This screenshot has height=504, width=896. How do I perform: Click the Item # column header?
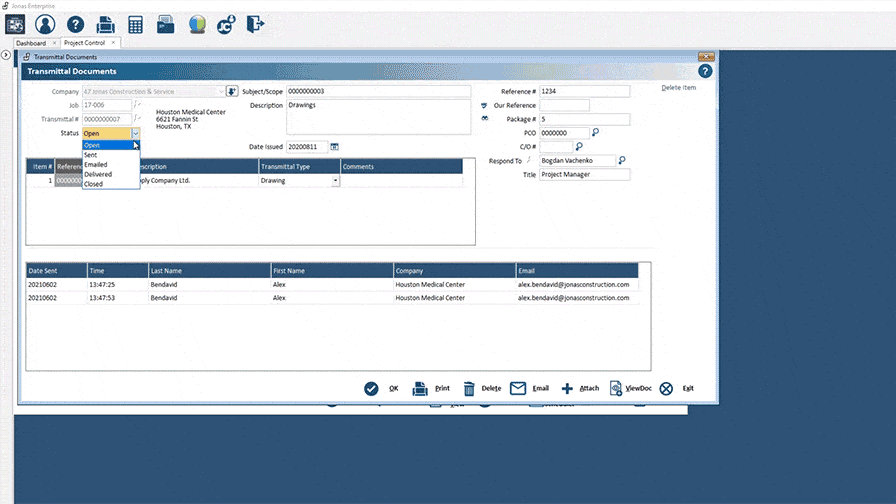(x=41, y=166)
